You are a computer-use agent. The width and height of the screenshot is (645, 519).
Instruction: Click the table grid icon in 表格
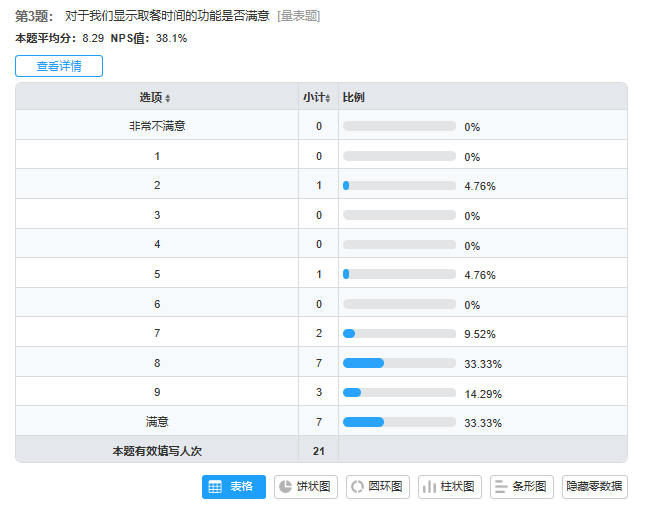215,487
